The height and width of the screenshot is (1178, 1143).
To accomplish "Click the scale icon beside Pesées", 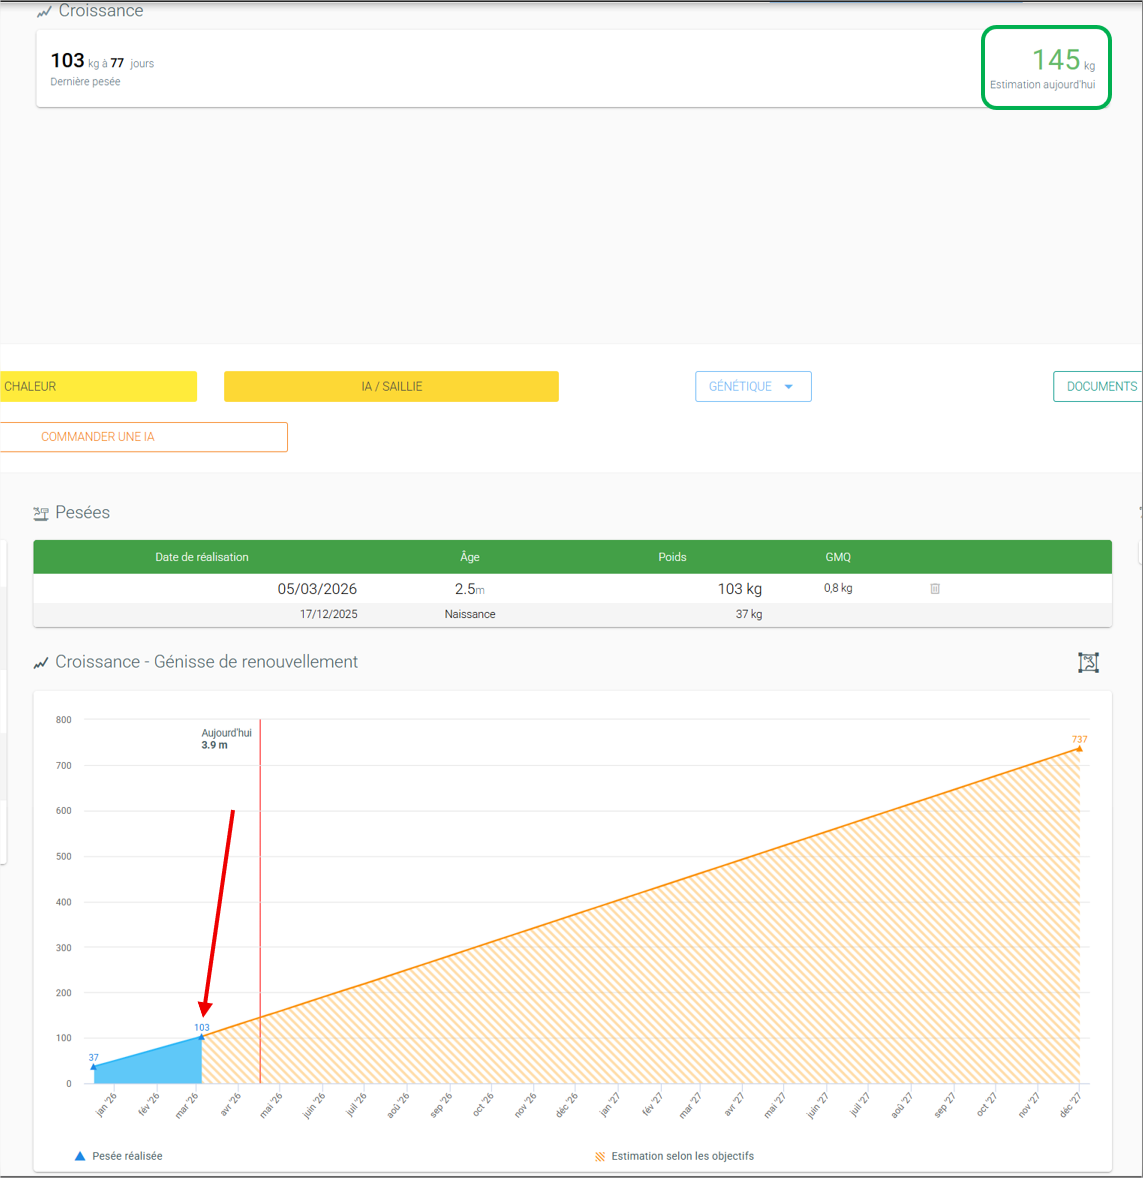I will (x=41, y=513).
